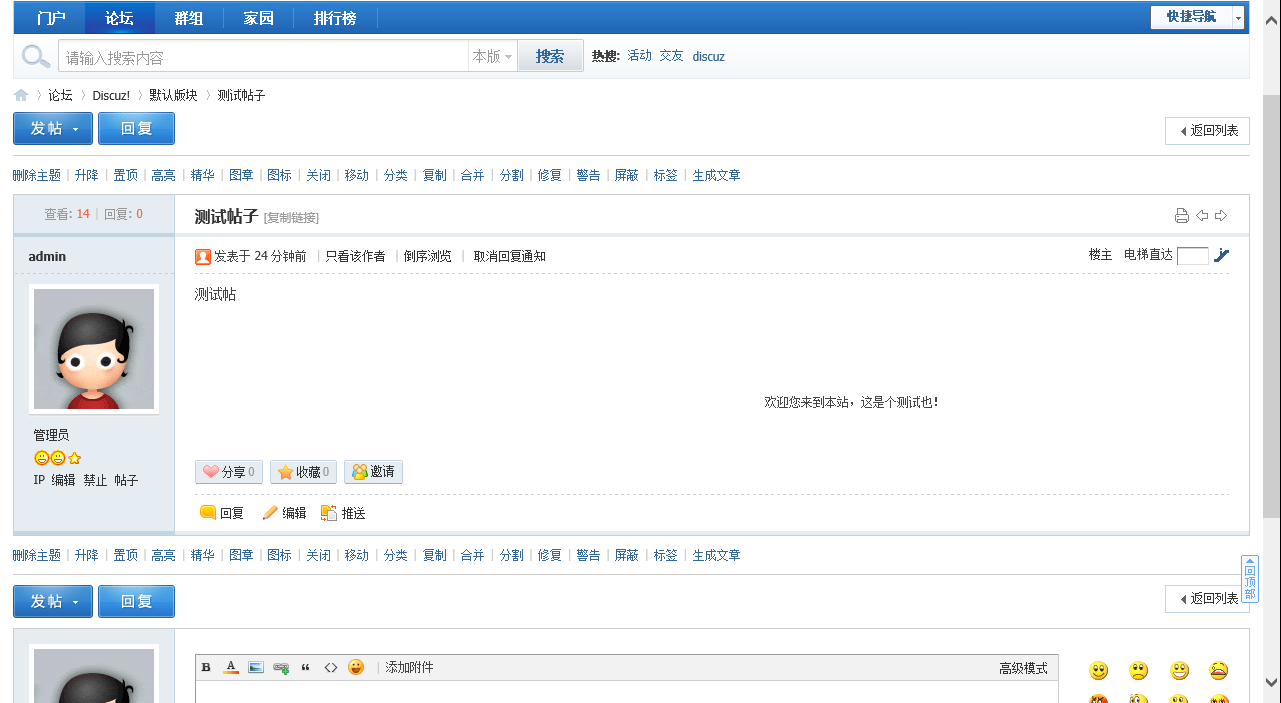Click the elevator jump icon

point(1221,256)
